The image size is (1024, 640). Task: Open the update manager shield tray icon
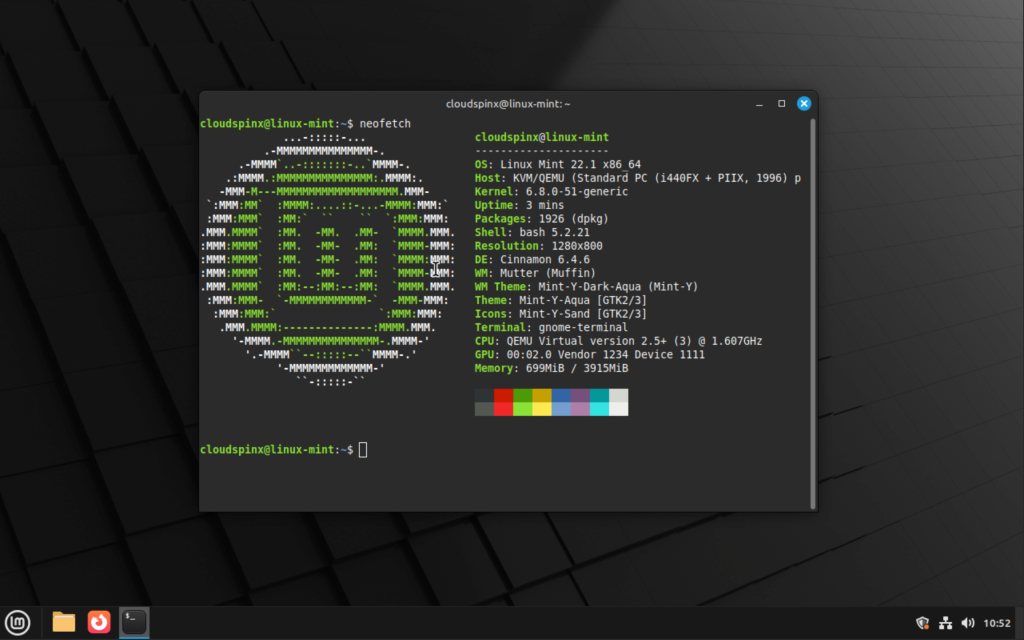[x=922, y=623]
